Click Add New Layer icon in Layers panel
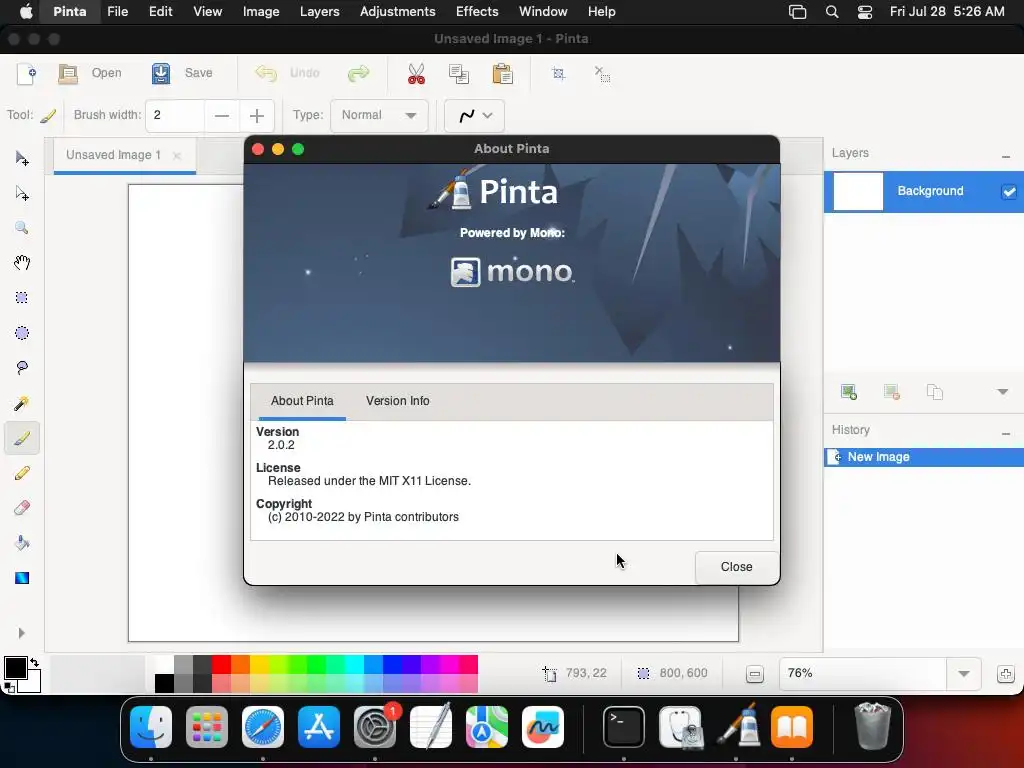 coord(849,392)
